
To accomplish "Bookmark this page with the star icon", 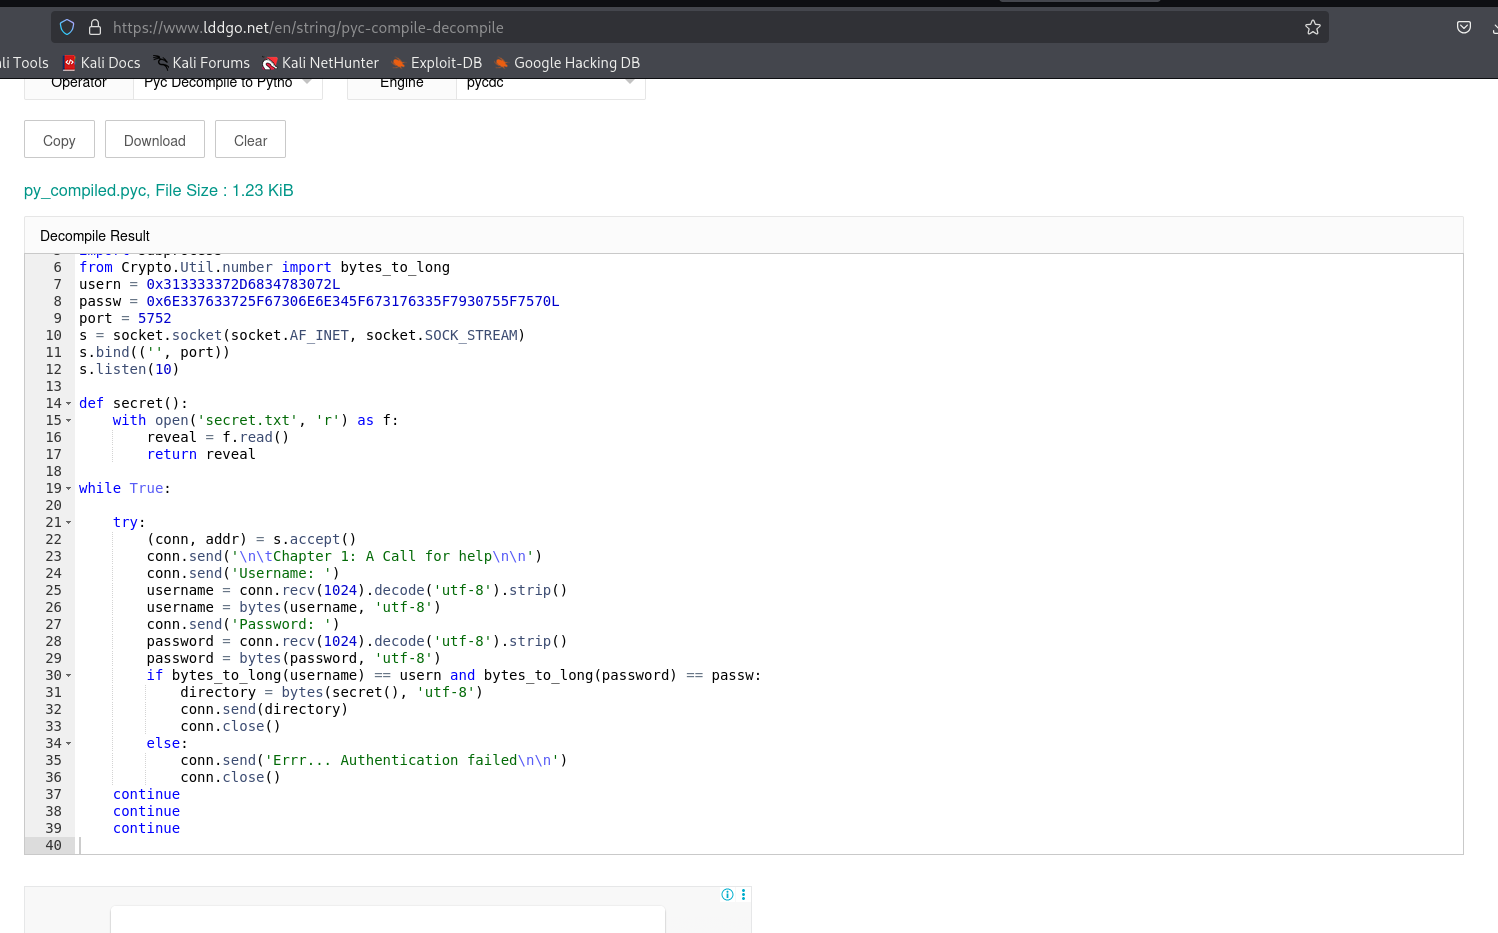I will (x=1313, y=27).
